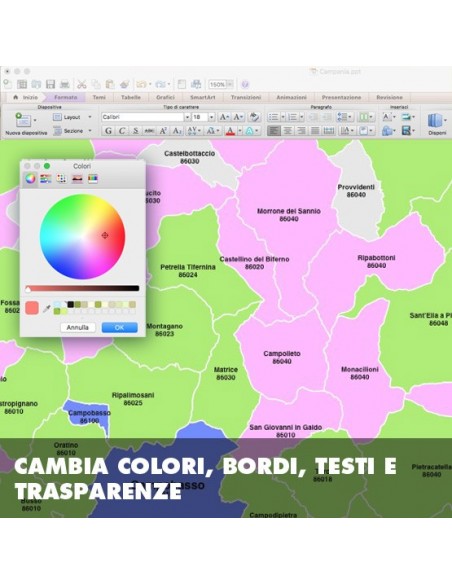Click the Copy icon in the toolbar

[x=96, y=85]
